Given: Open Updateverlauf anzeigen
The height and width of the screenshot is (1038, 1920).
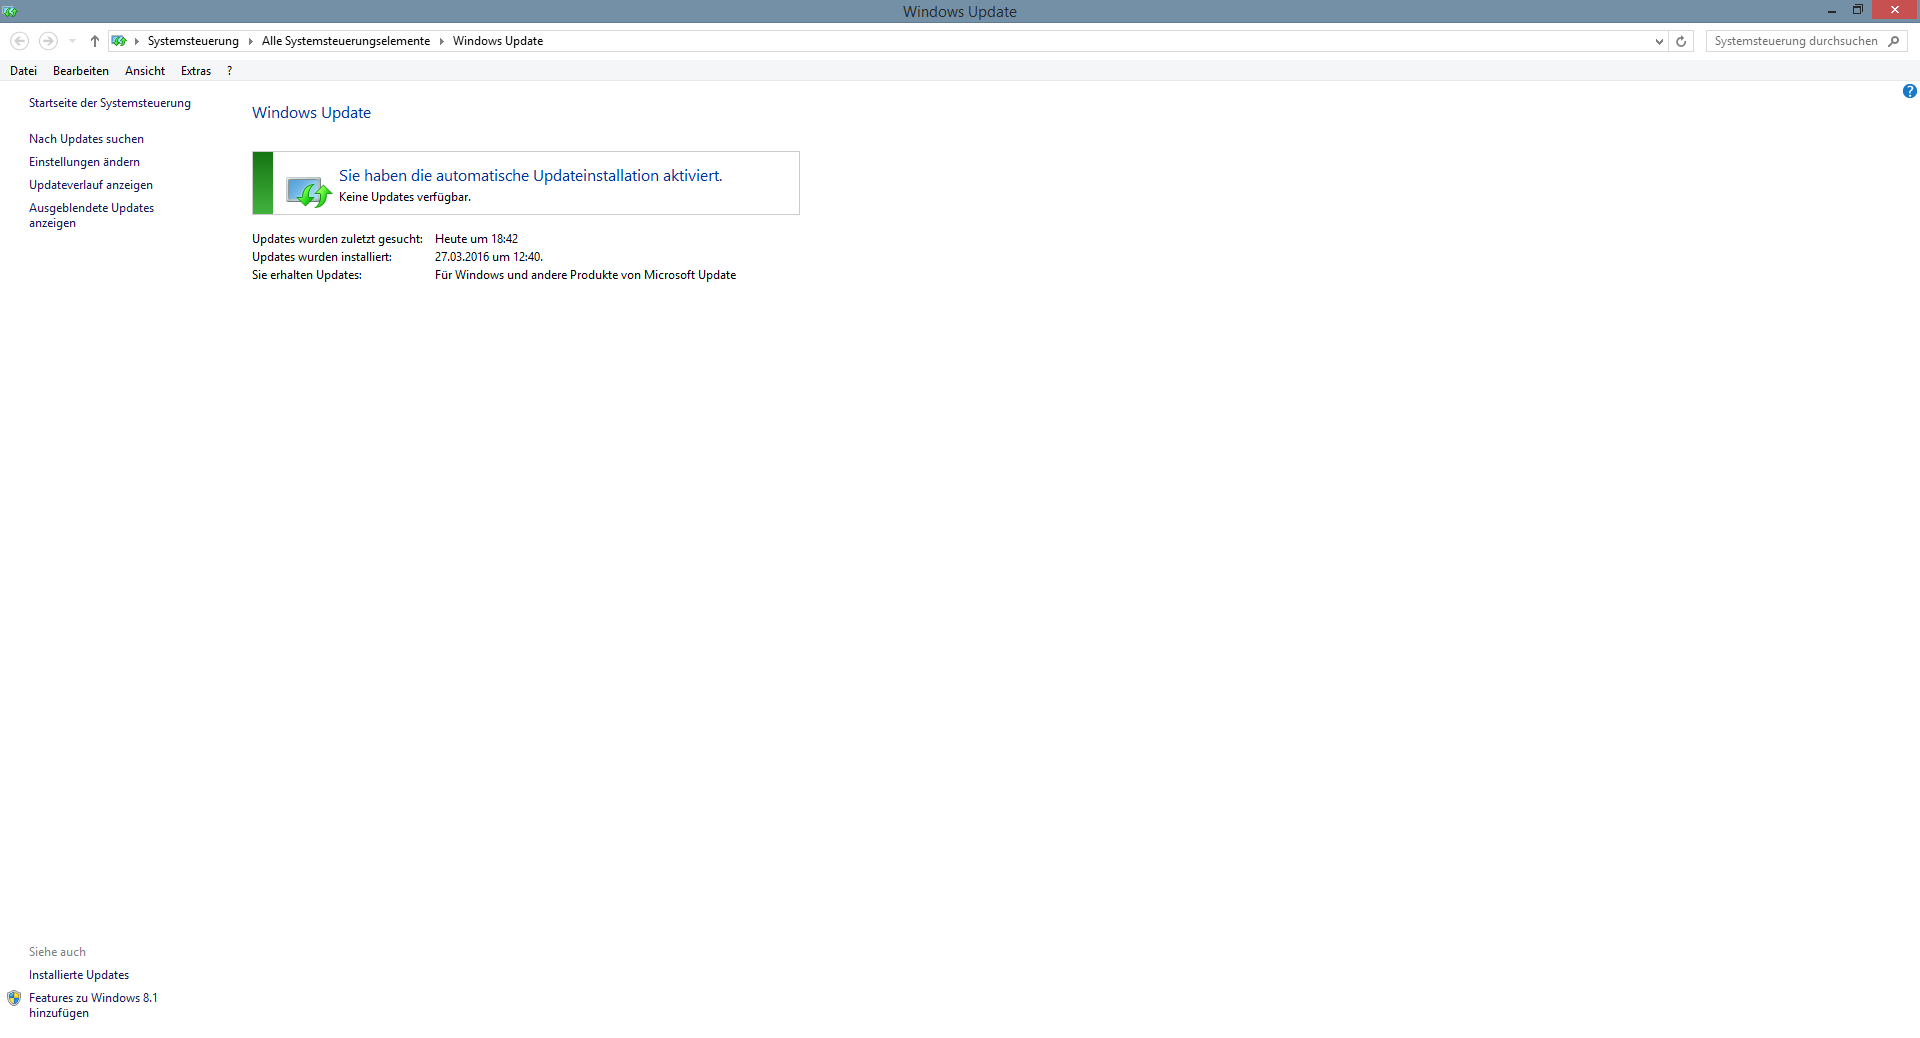Looking at the screenshot, I should [x=91, y=185].
